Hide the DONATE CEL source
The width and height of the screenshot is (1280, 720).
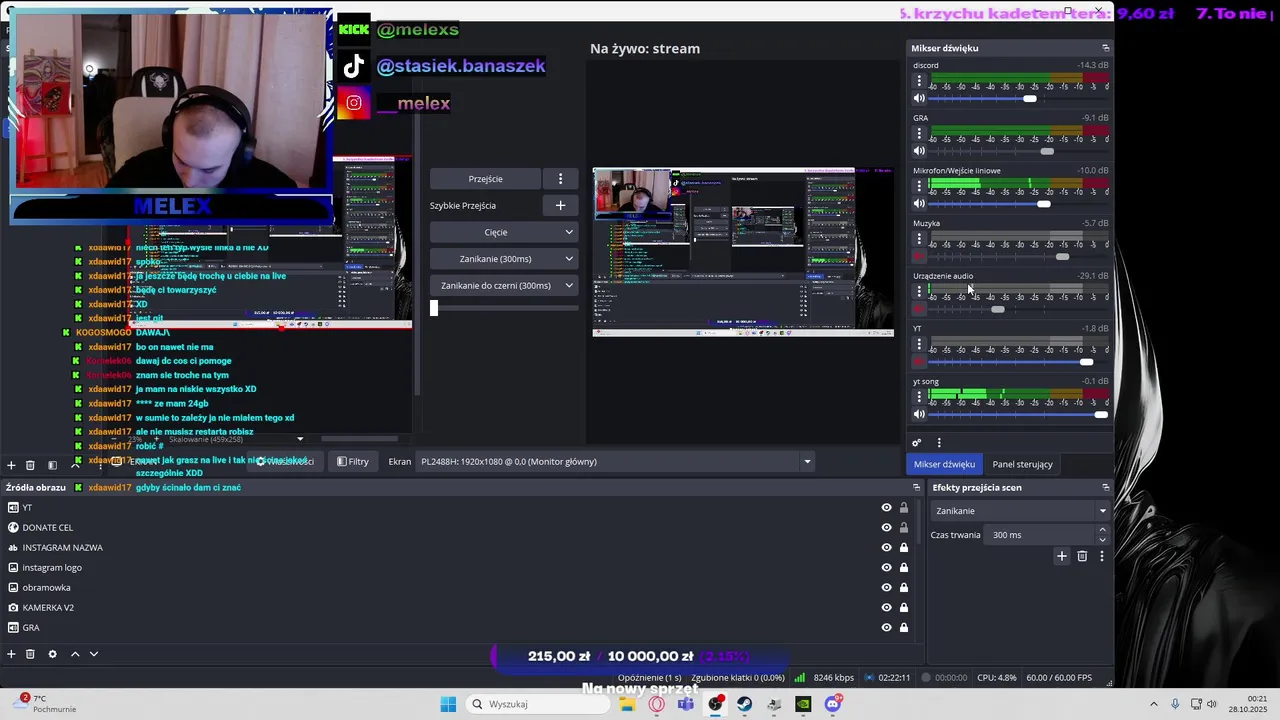(x=886, y=528)
